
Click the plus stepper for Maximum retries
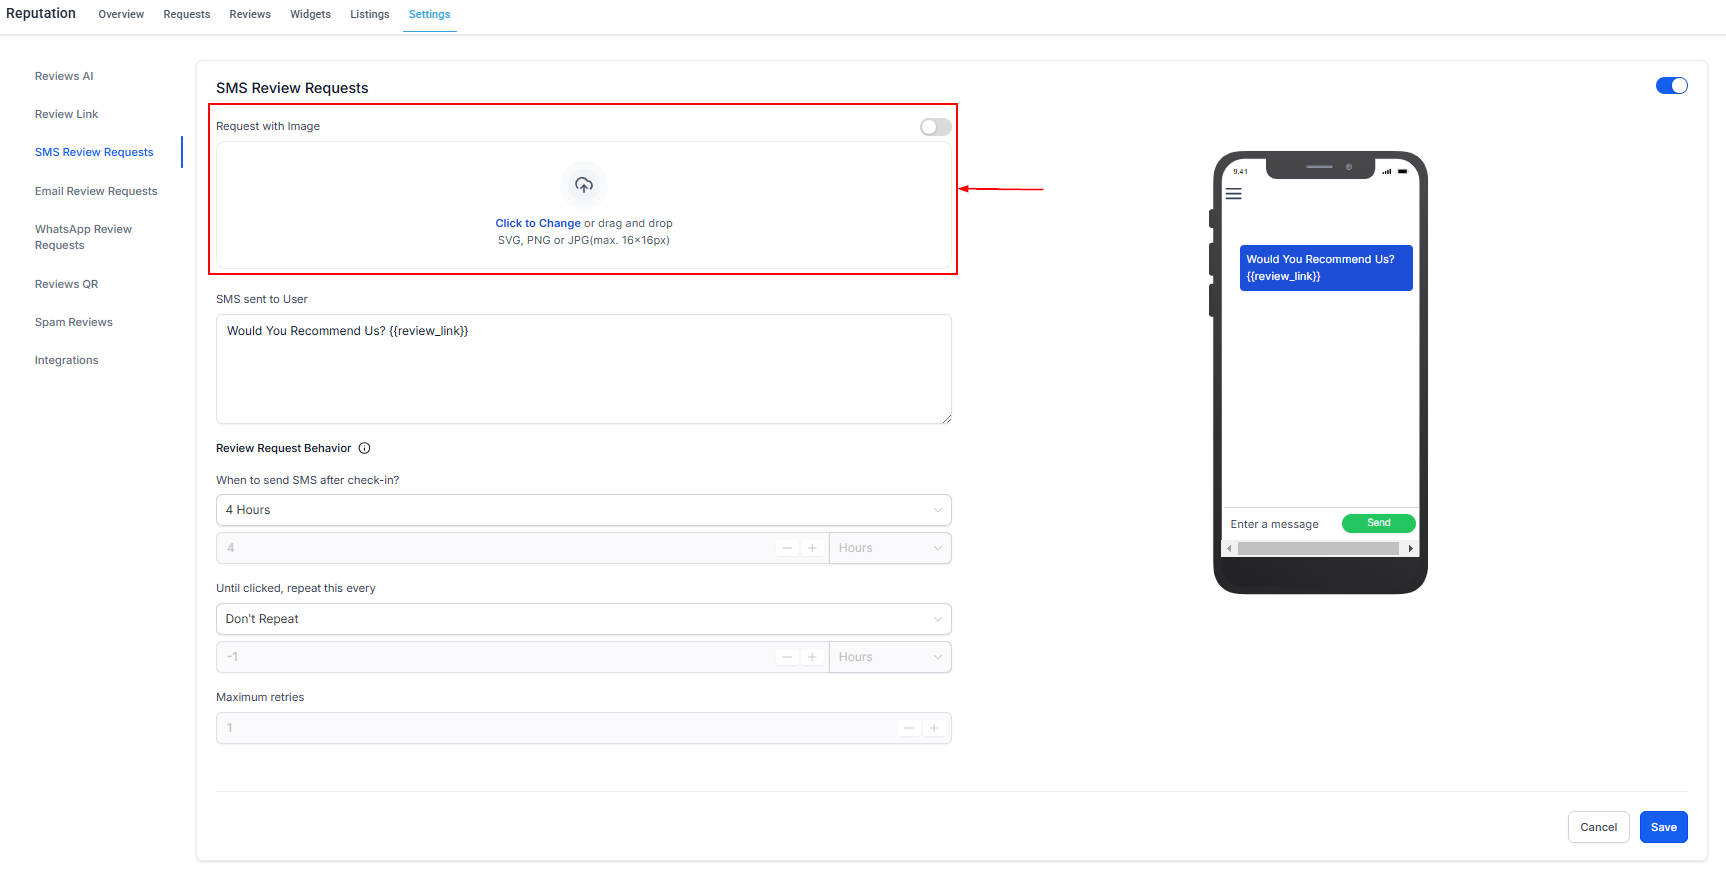tap(934, 728)
